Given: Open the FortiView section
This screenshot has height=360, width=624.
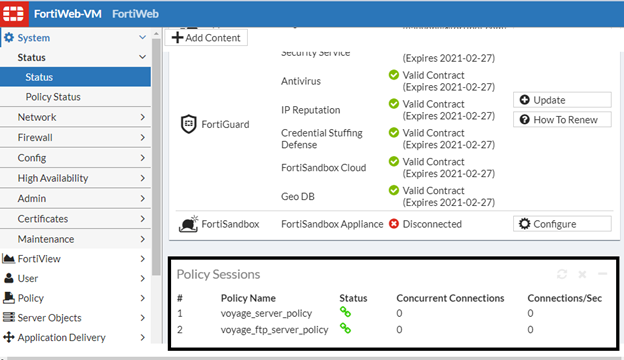Looking at the screenshot, I should tap(75, 259).
